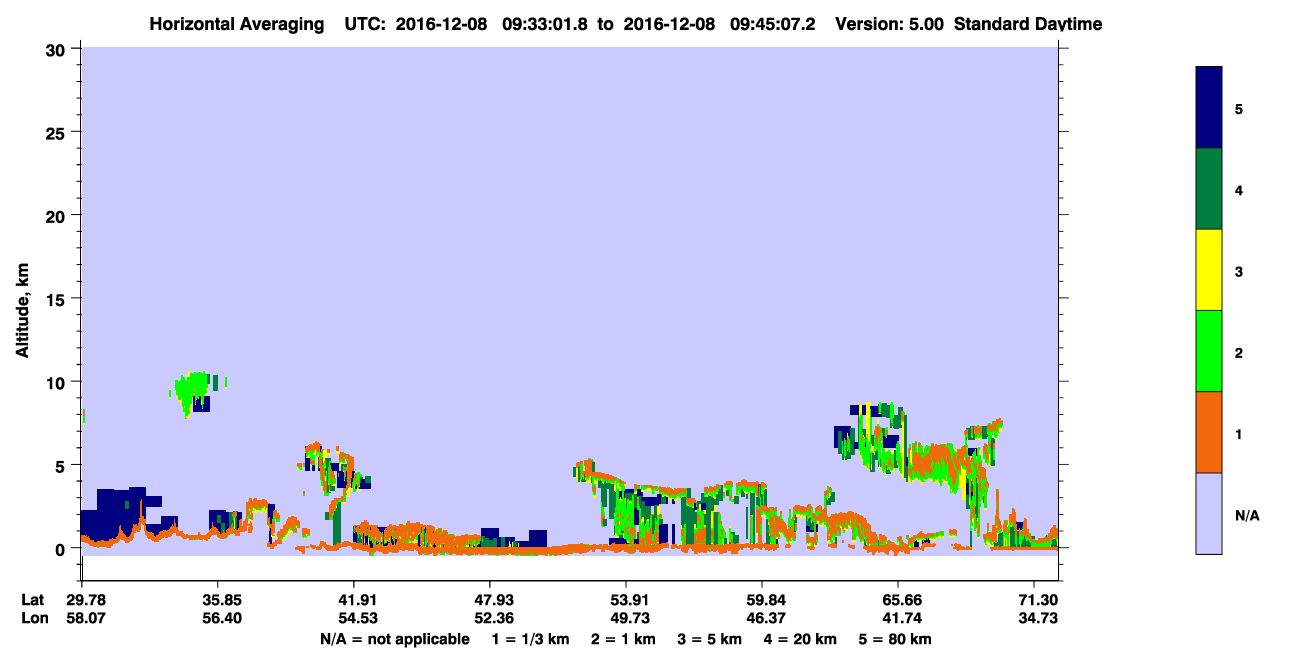Click the colorbar label 5
The width and height of the screenshot is (1300, 667).
click(1239, 108)
